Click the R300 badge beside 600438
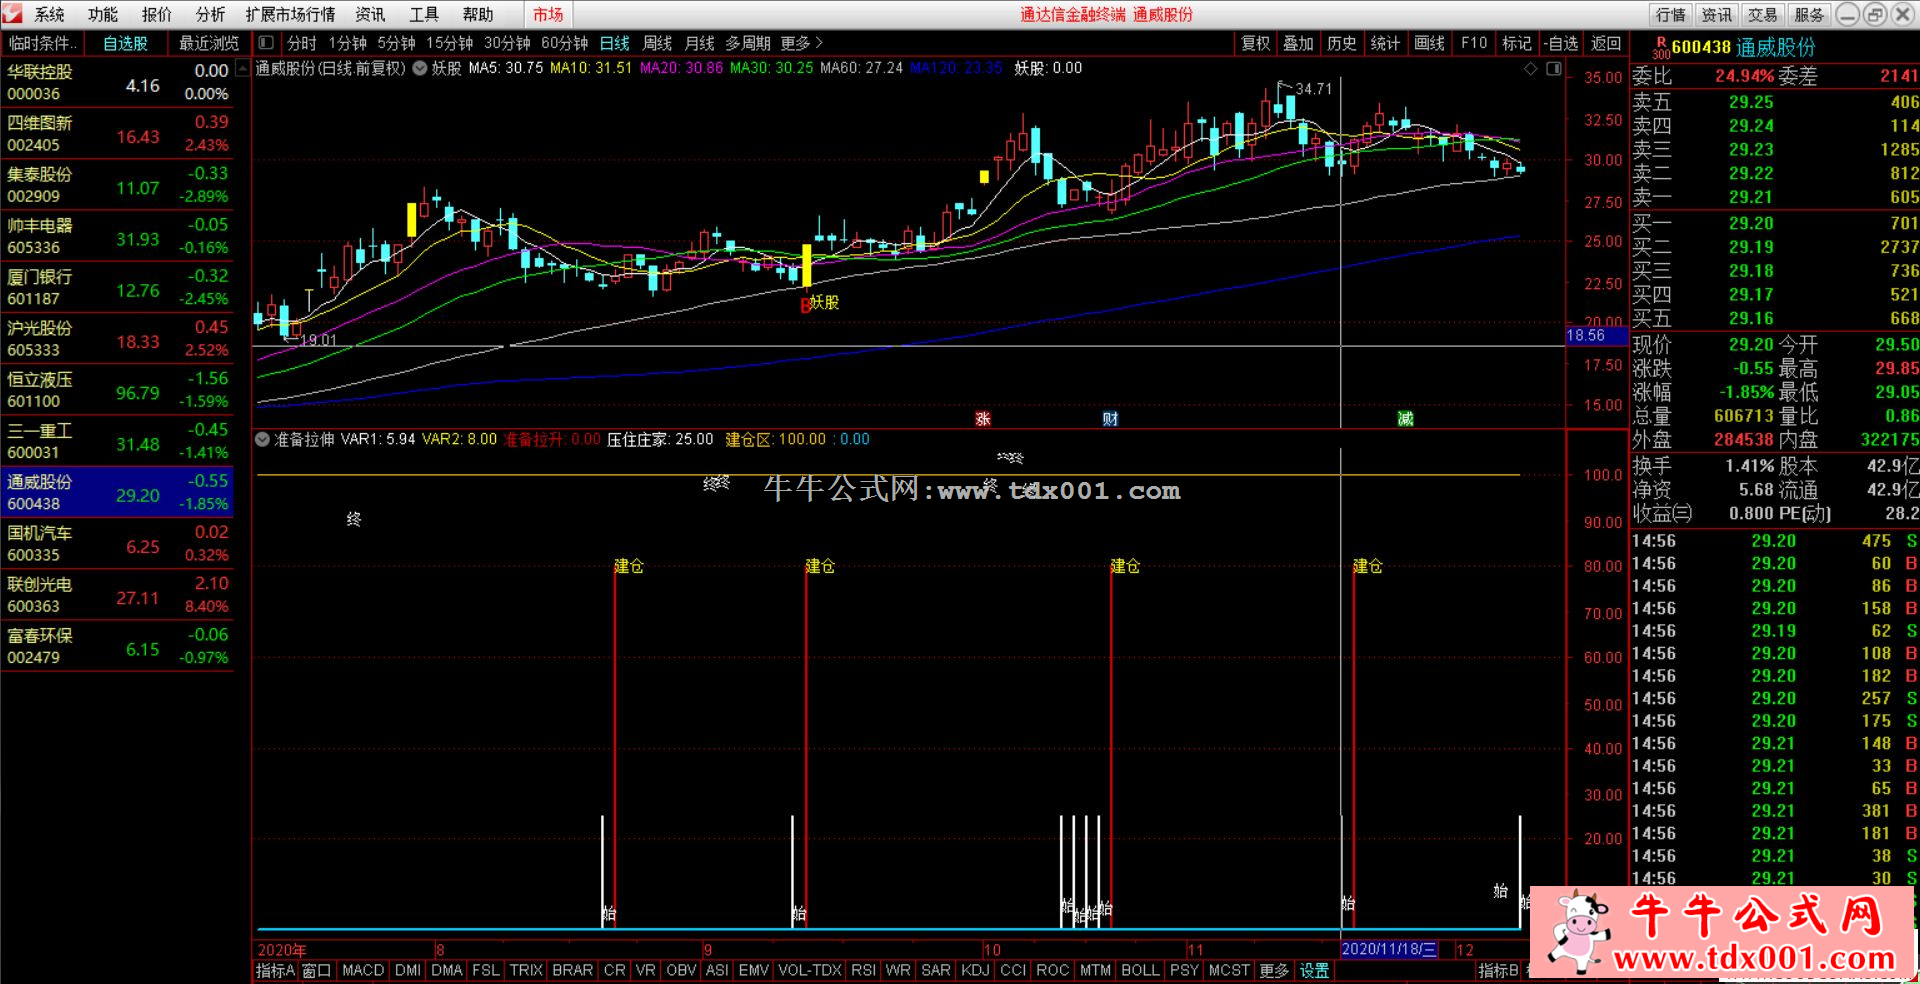 coord(1661,48)
